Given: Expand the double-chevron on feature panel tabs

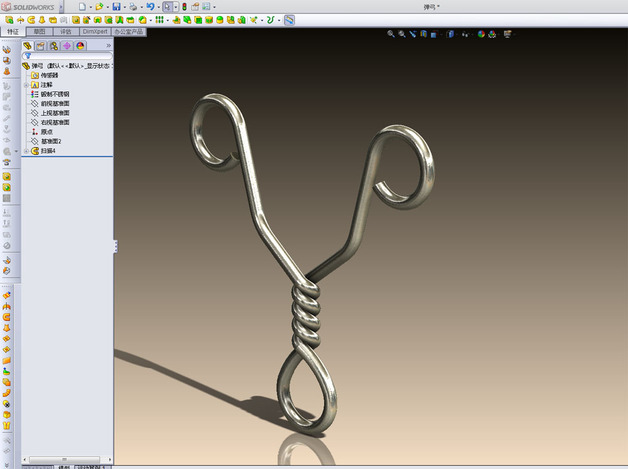Looking at the screenshot, I should pos(108,46).
